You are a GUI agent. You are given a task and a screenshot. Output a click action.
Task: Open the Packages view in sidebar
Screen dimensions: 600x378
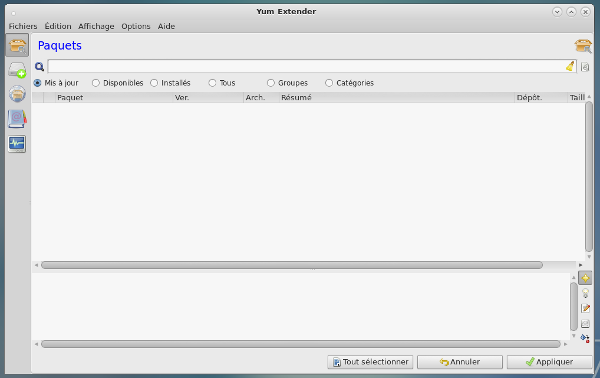tap(17, 46)
